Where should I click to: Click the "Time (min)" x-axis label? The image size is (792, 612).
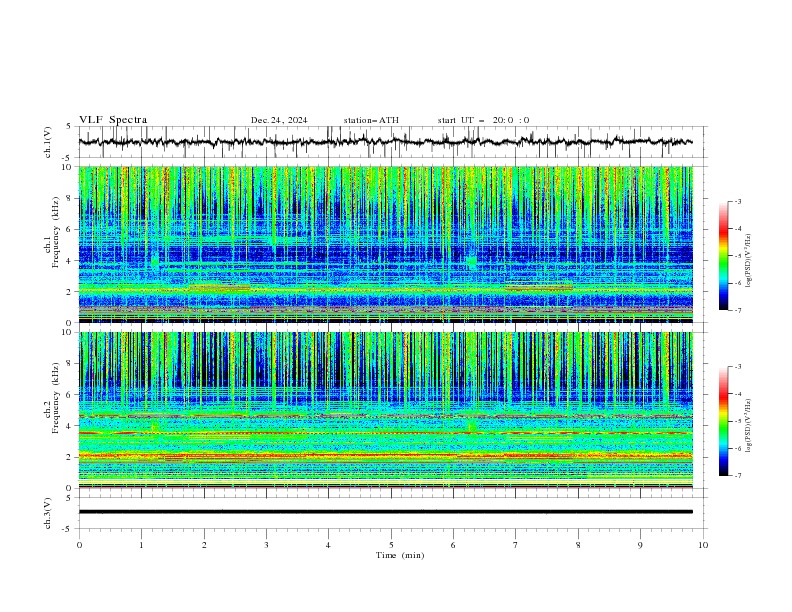400,555
